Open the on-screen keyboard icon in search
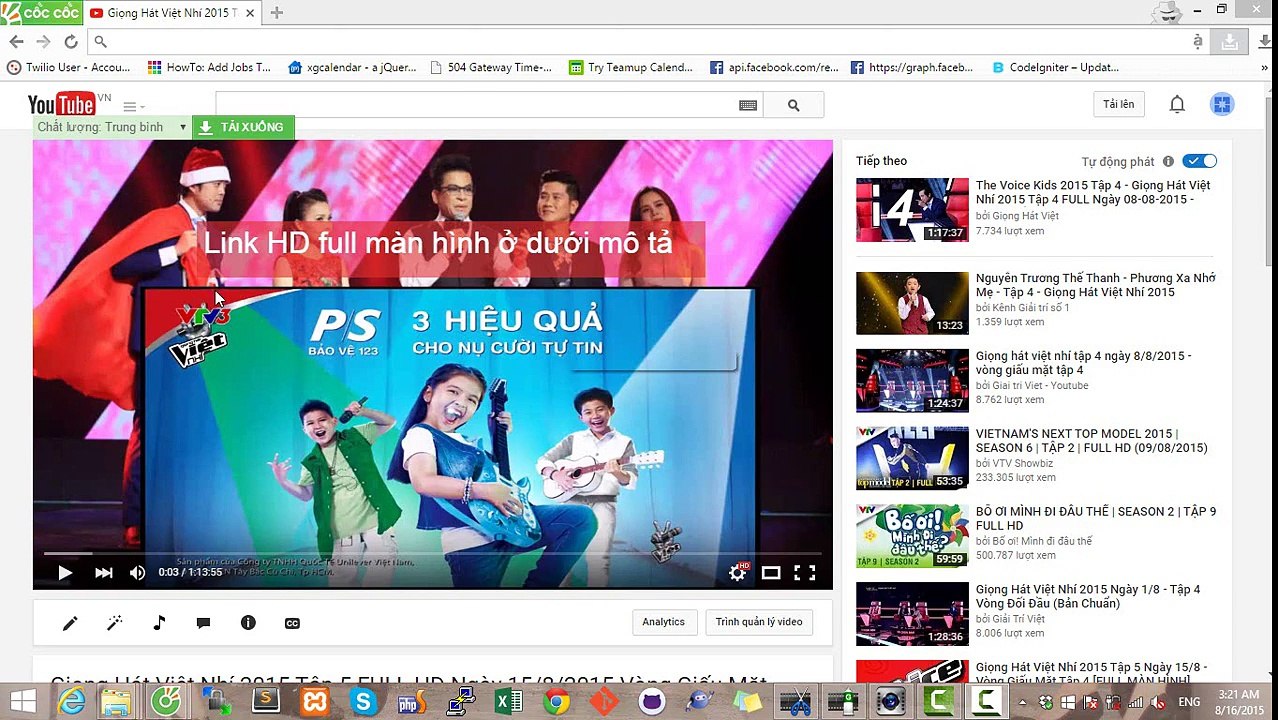 pos(747,105)
